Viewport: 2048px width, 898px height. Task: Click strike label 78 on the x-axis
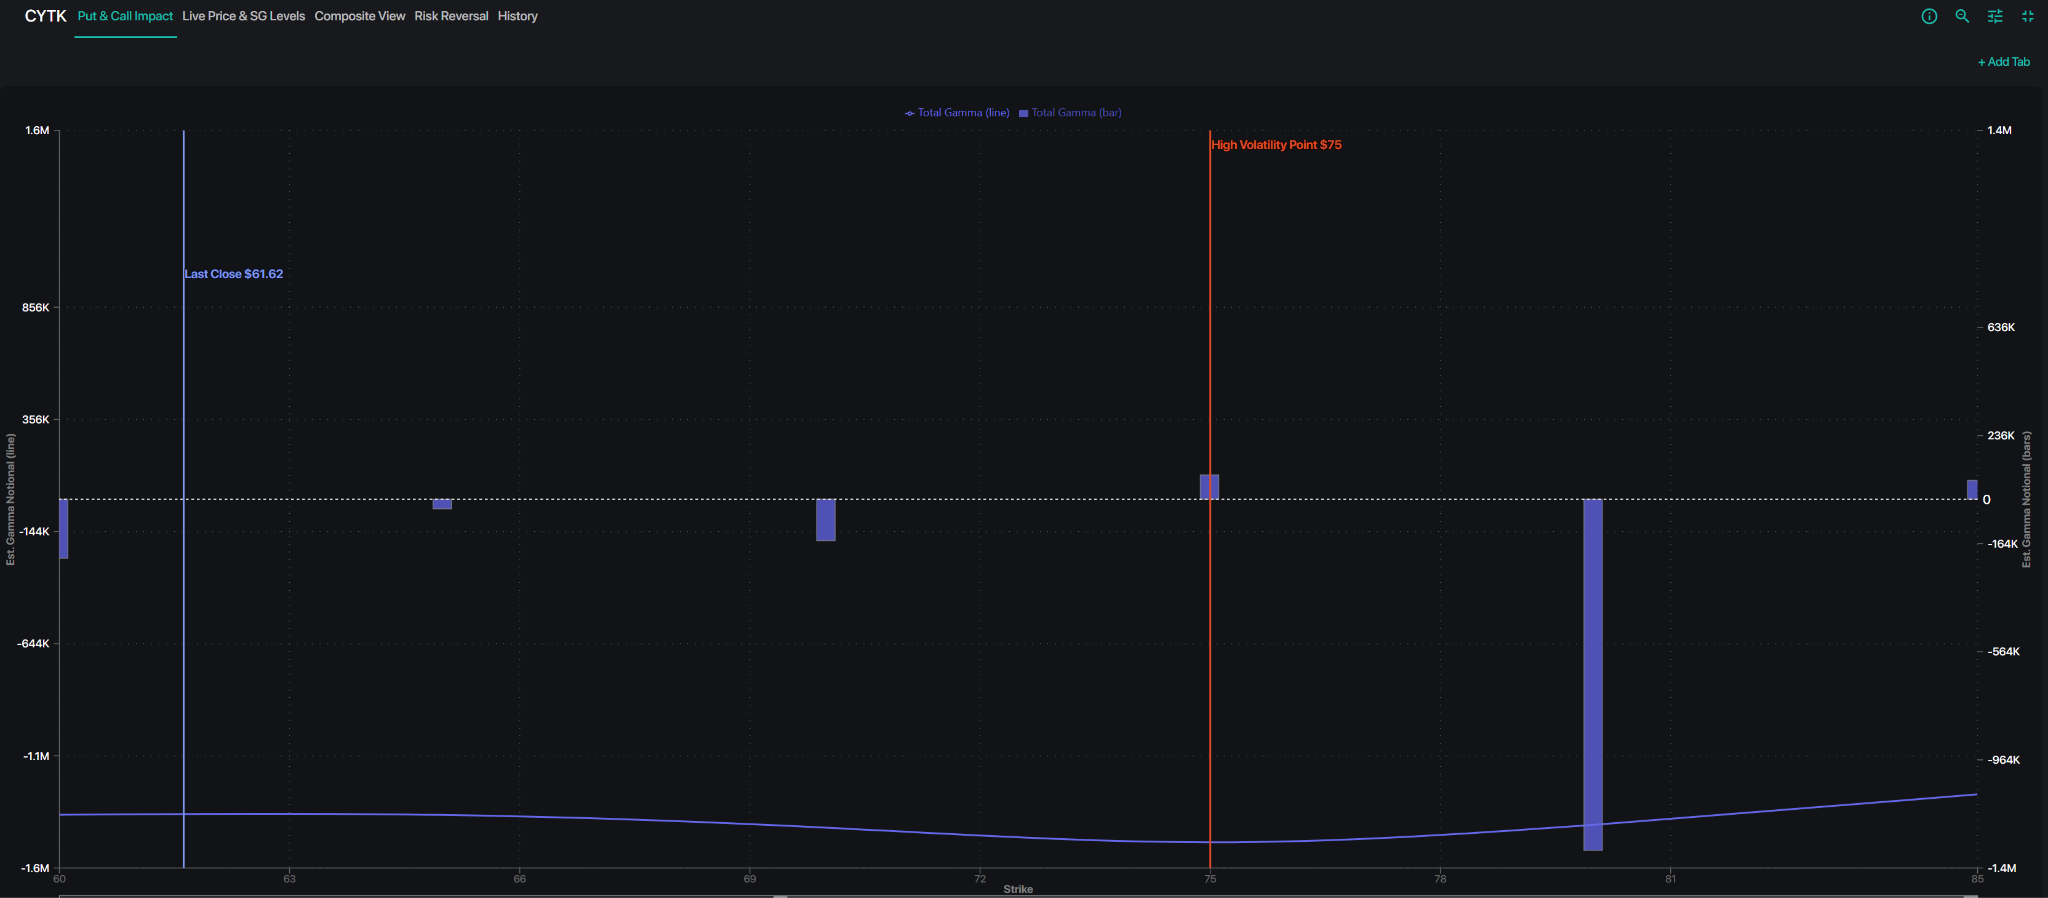tap(1440, 879)
